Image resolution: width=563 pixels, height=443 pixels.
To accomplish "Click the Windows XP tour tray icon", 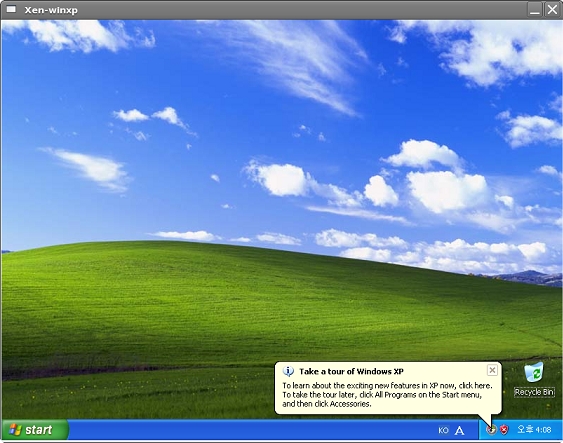I will (x=491, y=429).
